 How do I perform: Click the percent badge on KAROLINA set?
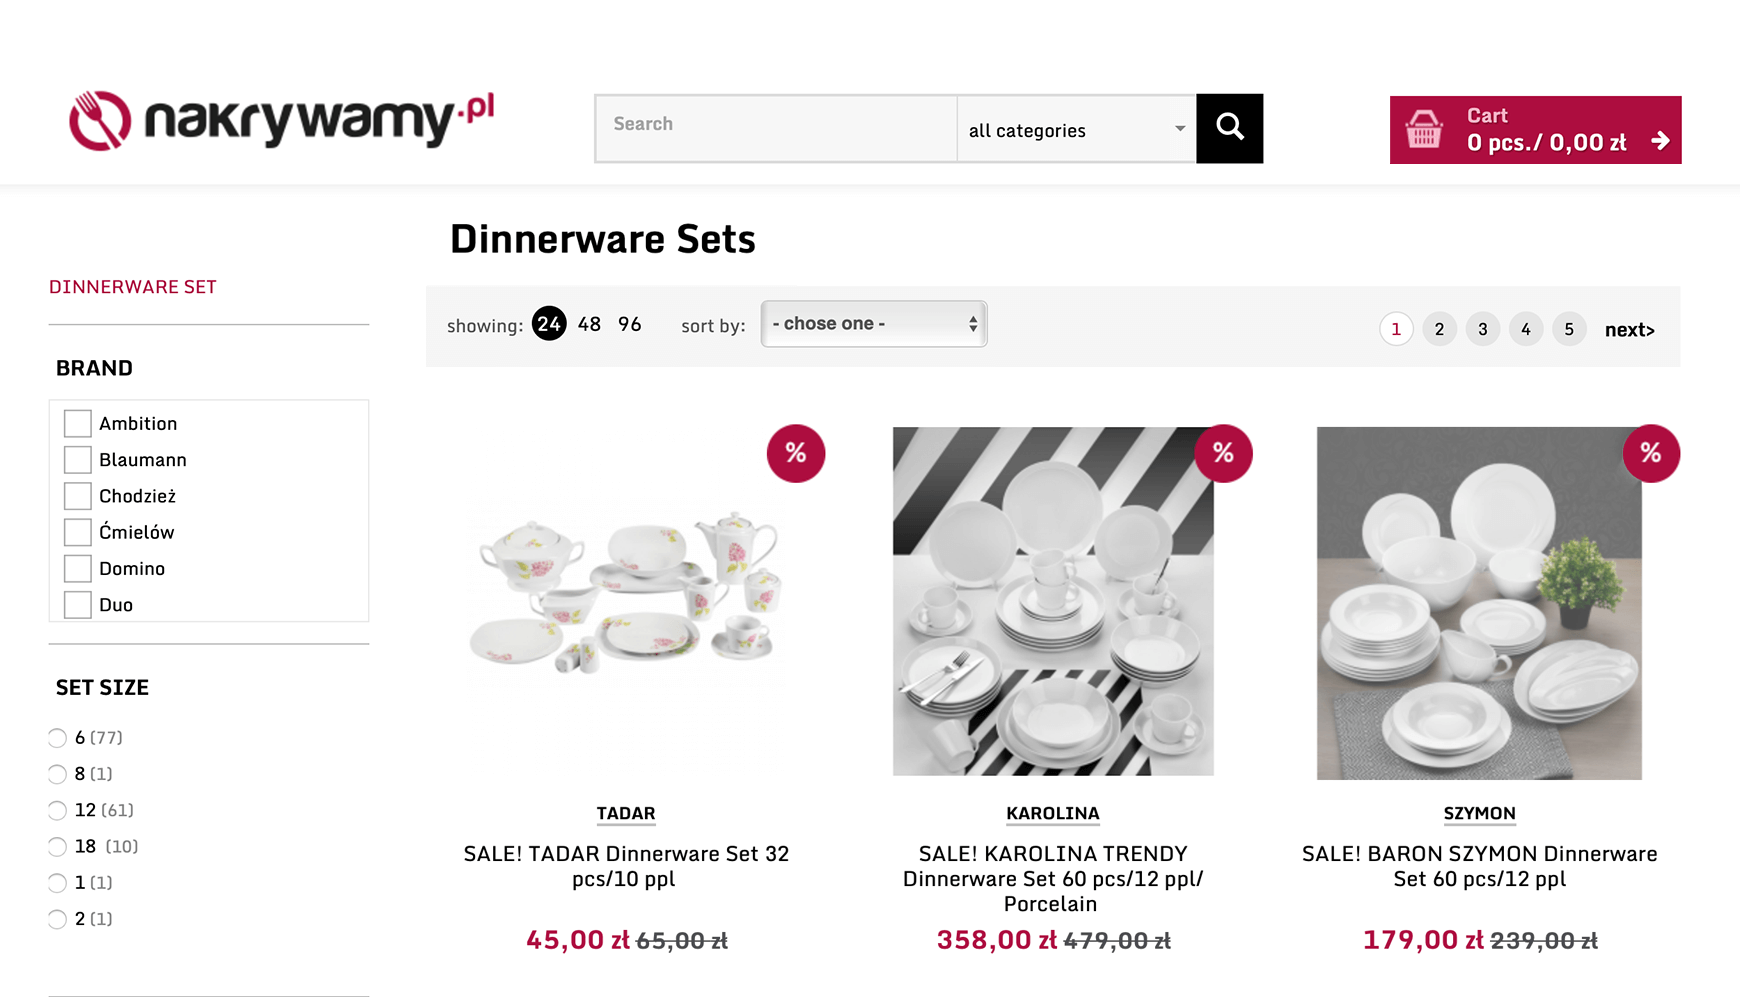click(1223, 453)
